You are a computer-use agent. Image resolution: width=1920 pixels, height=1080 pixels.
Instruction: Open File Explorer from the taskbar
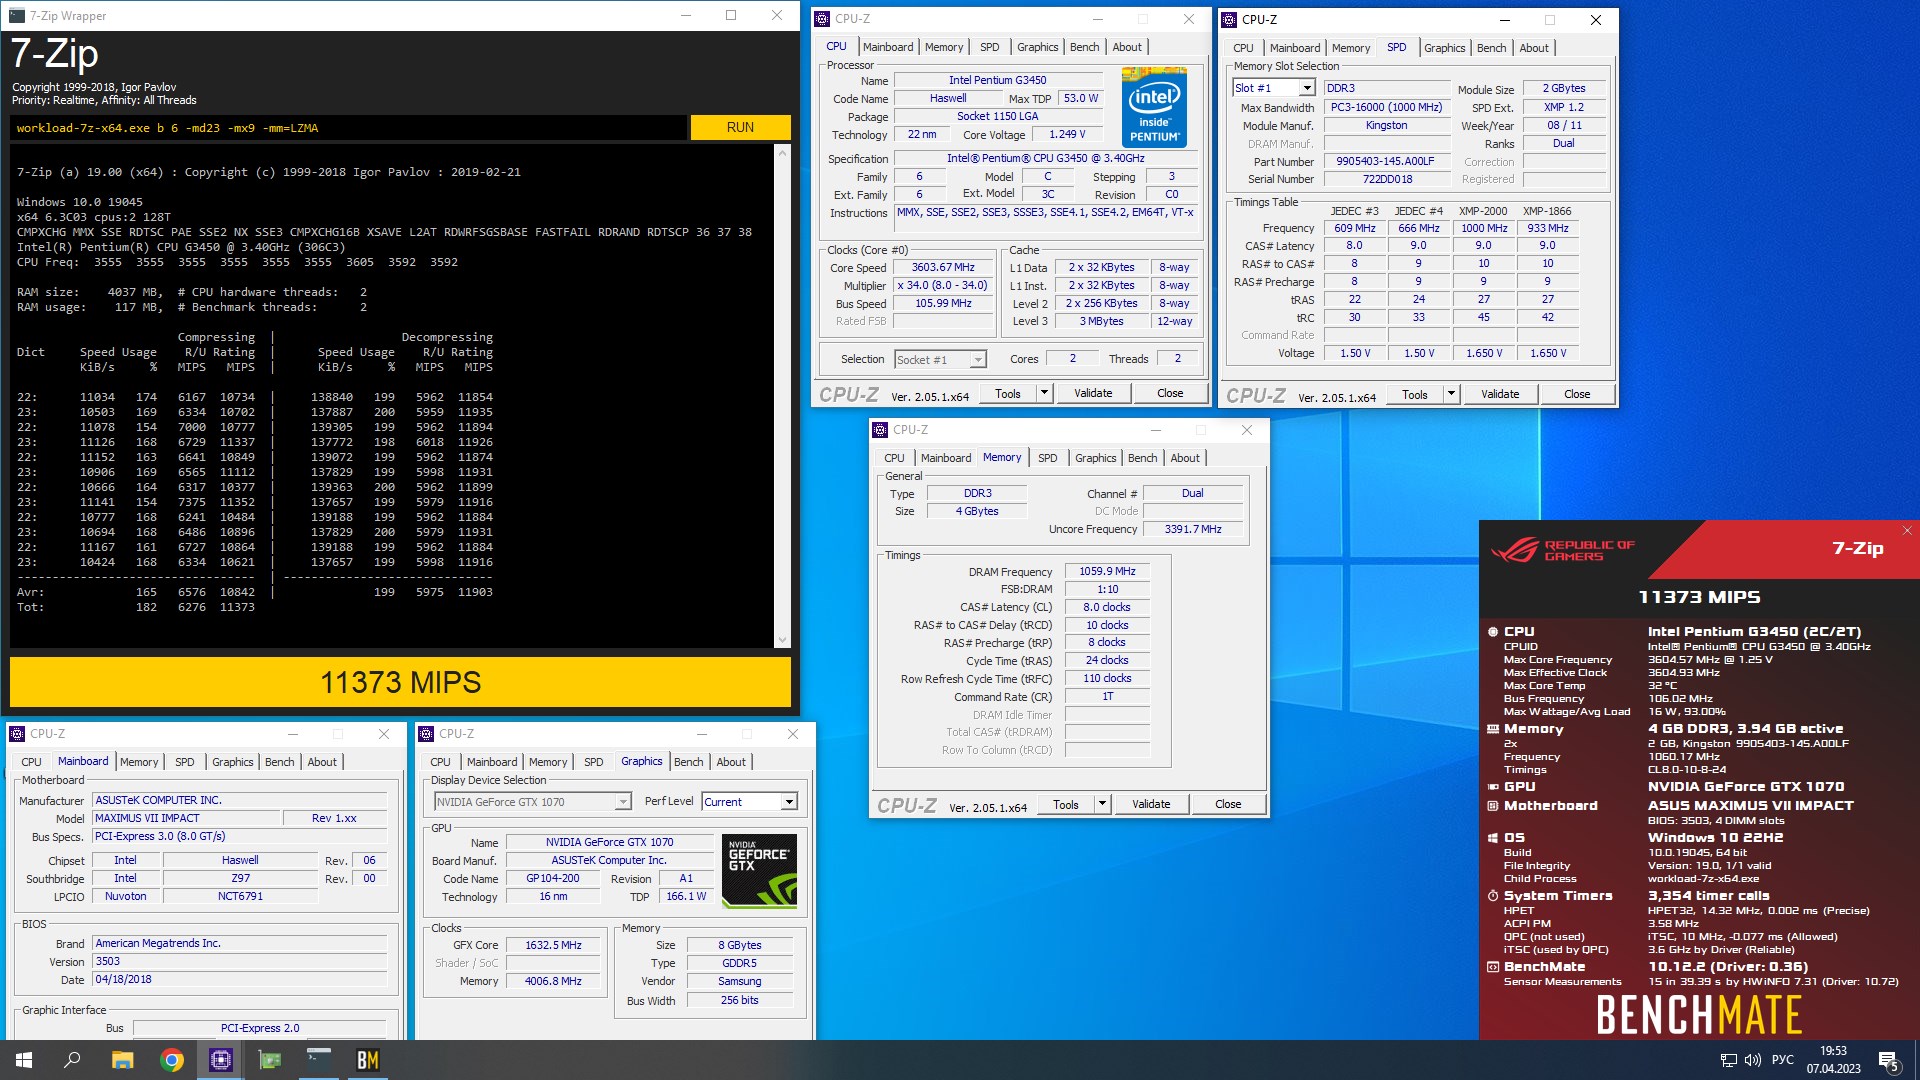122,1060
